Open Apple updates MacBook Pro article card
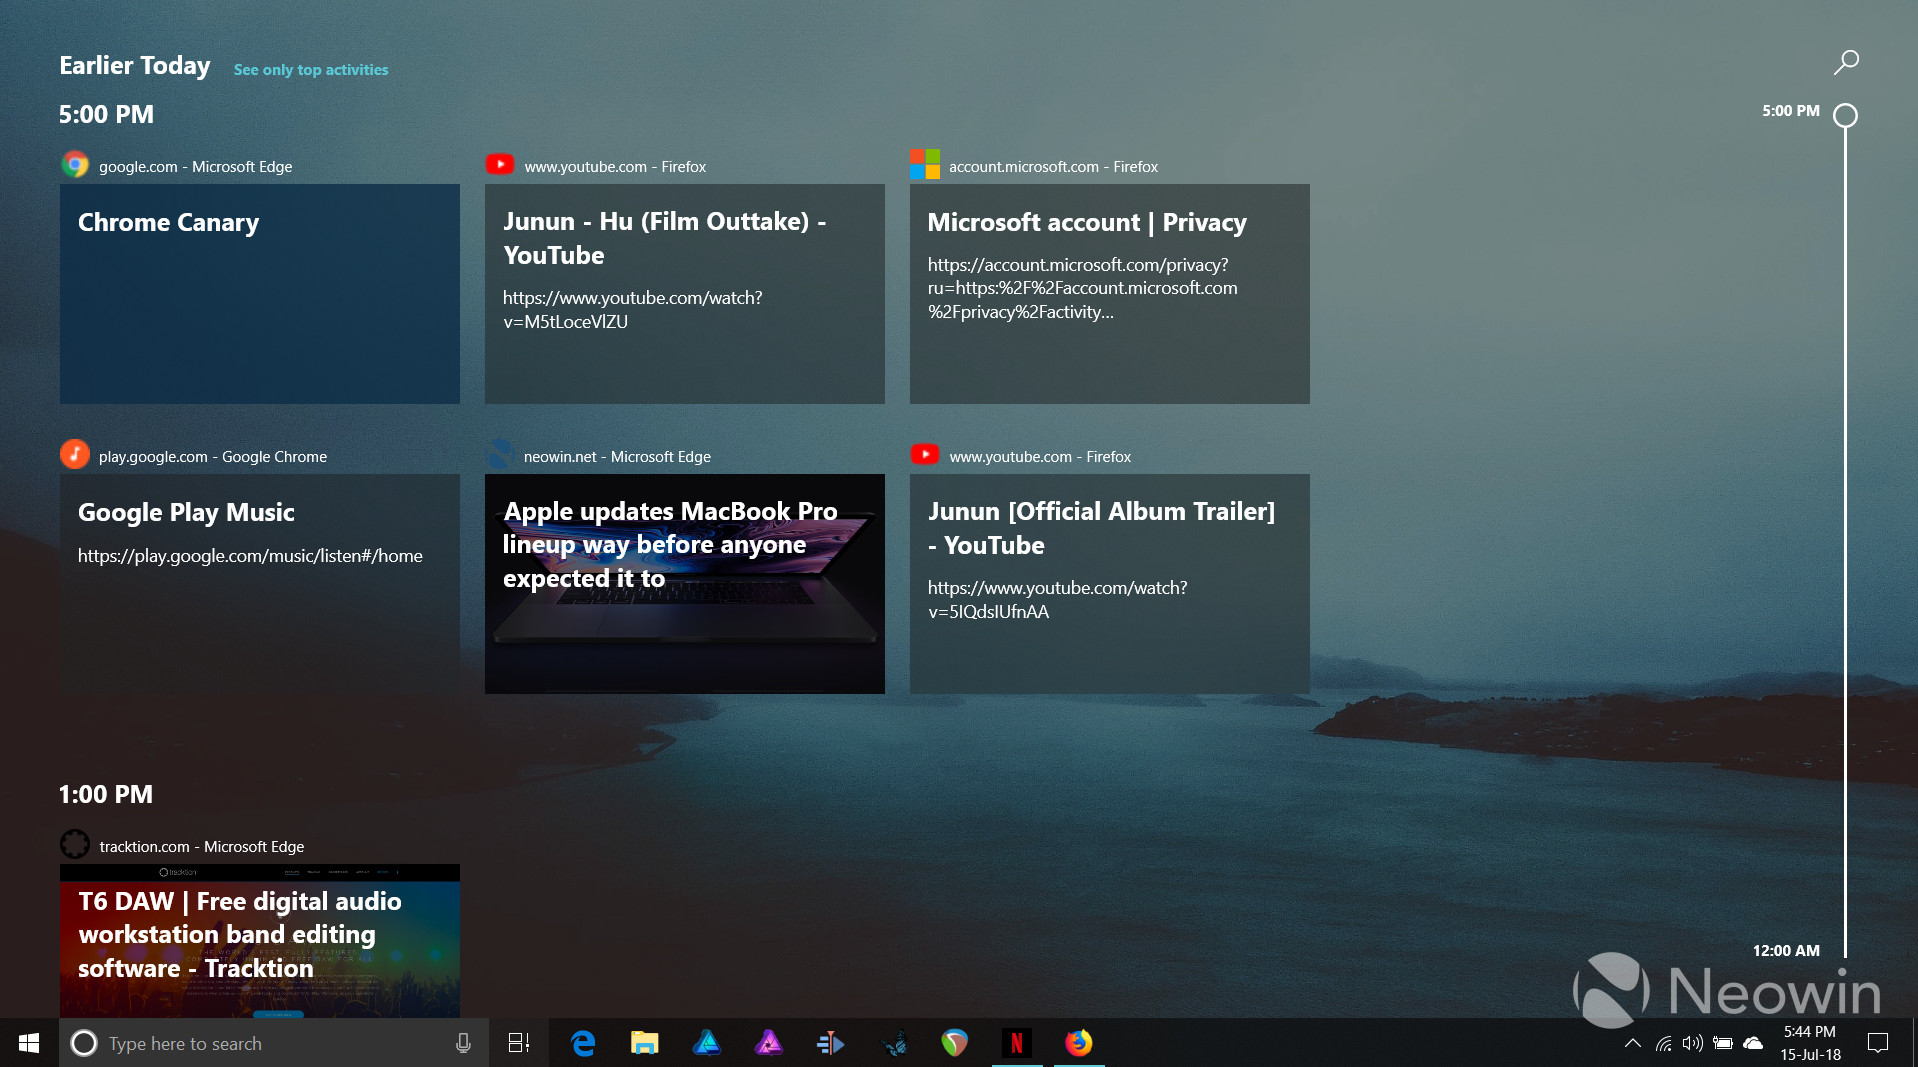The height and width of the screenshot is (1067, 1918). click(x=685, y=584)
